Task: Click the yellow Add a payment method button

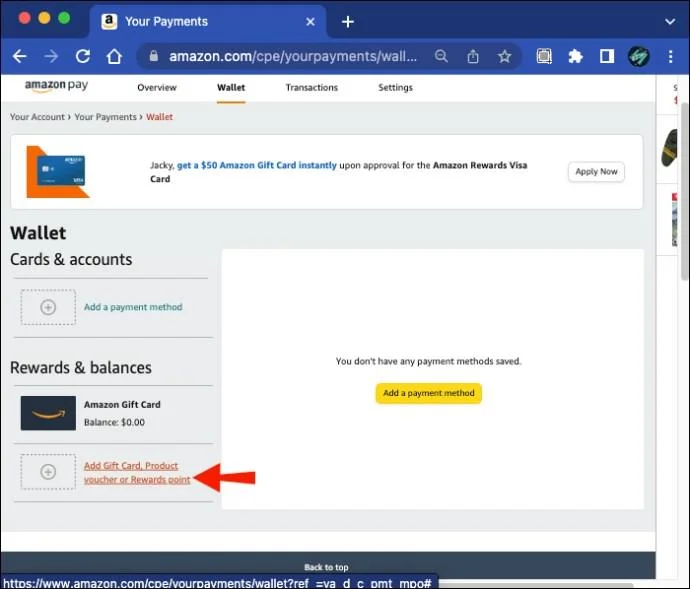Action: [x=429, y=393]
